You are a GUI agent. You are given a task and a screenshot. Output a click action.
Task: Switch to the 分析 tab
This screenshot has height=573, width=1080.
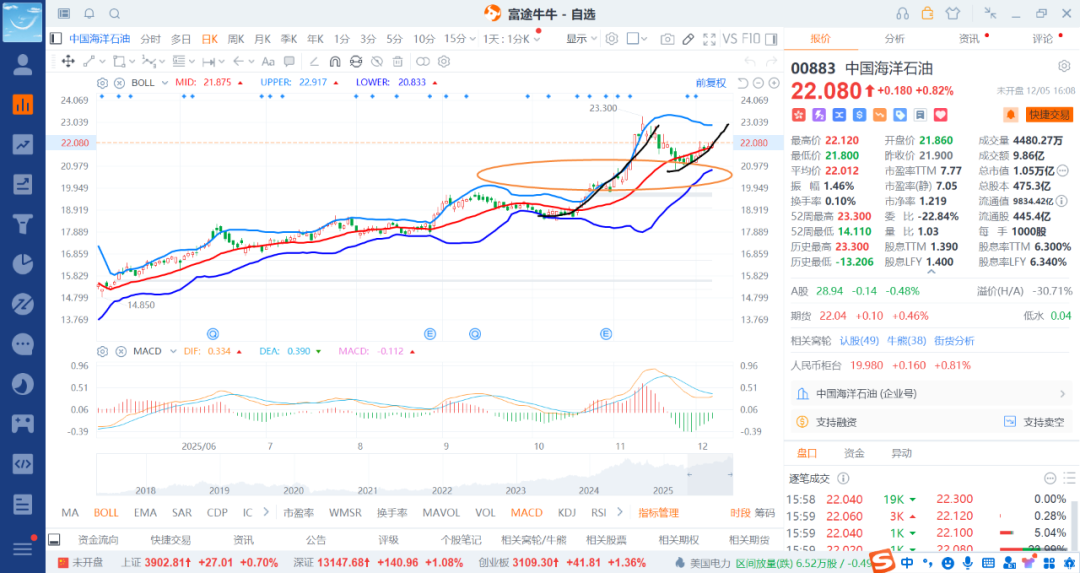pyautogui.click(x=895, y=39)
